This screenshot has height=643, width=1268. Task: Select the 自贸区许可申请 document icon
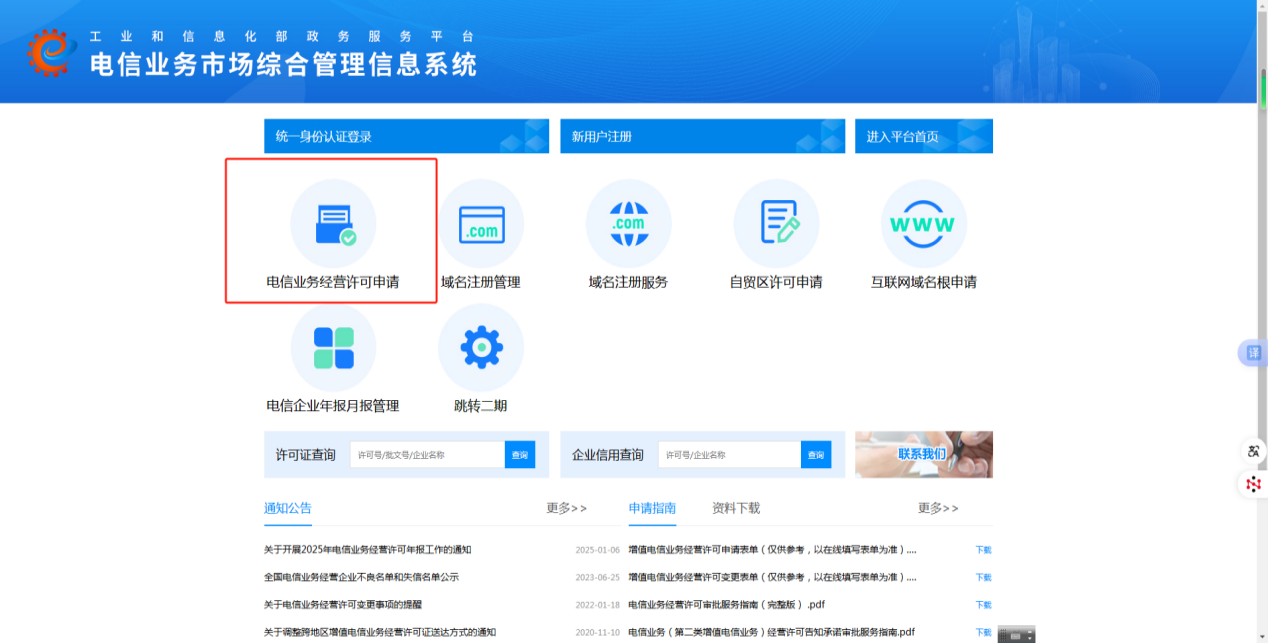776,224
